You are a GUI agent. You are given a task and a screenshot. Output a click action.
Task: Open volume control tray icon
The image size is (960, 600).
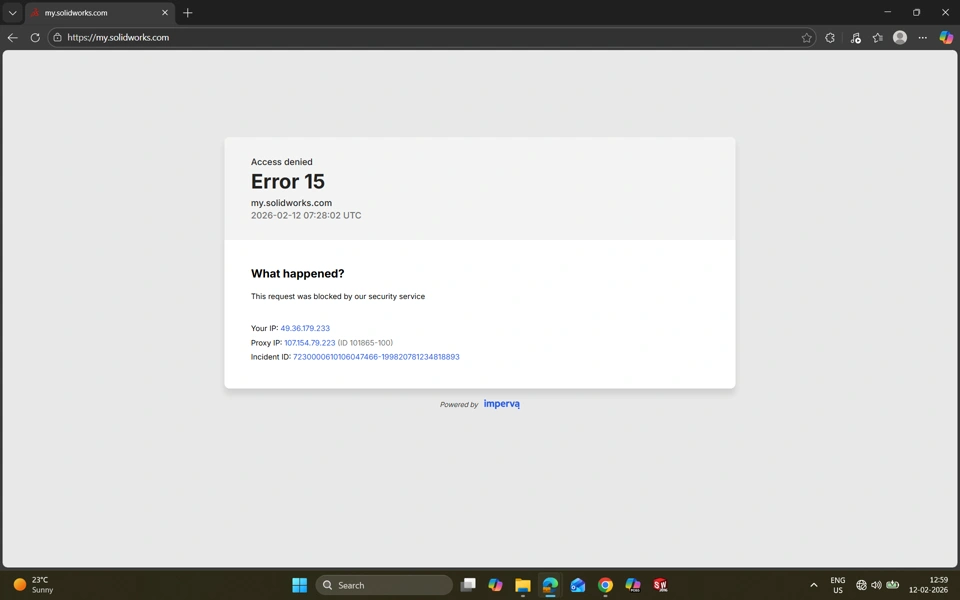pos(876,585)
